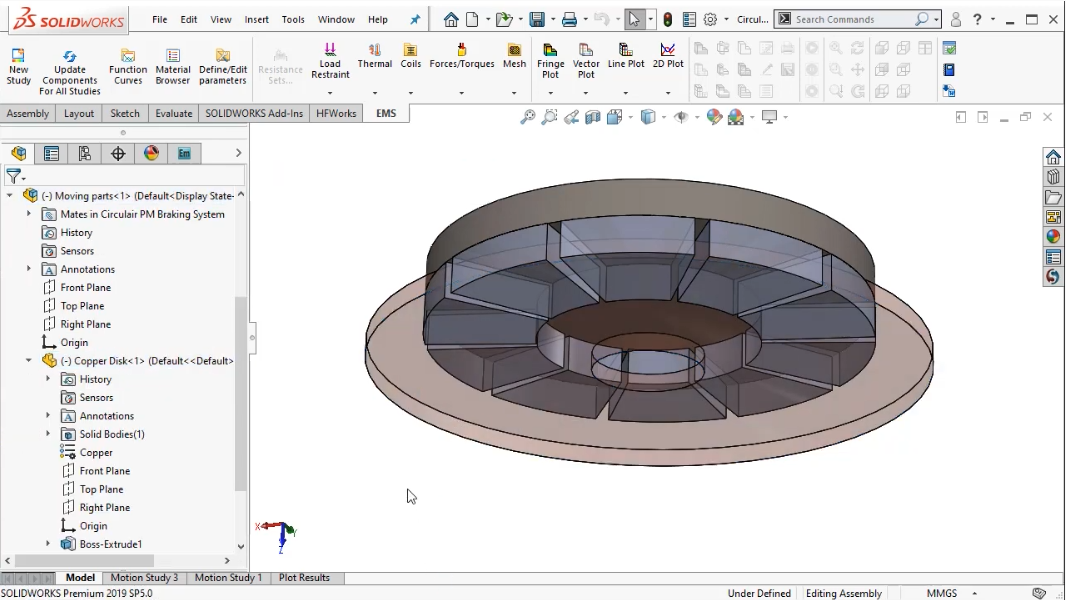Screen dimensions: 1066x600
Task: Open the File menu
Action: click(x=160, y=20)
